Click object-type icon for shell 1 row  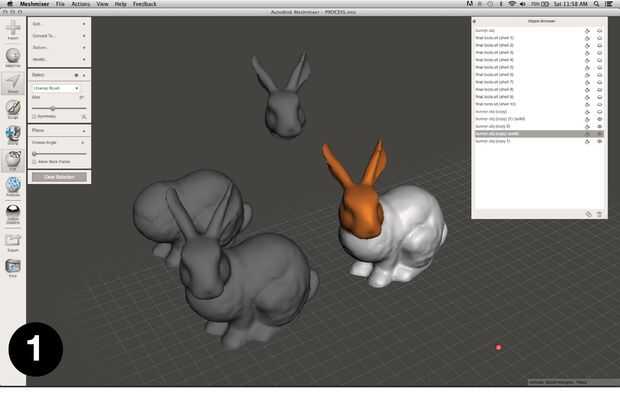587,38
